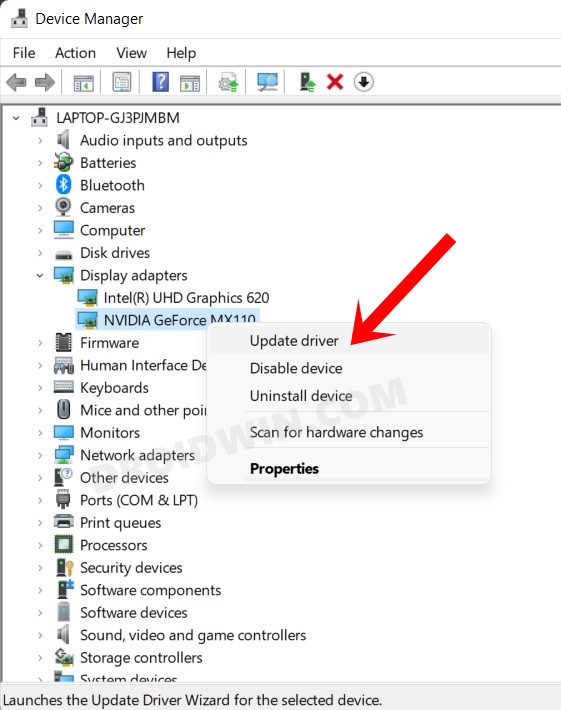Image resolution: width=561 pixels, height=710 pixels.
Task: Expand the Network adapters chevron
Action: click(x=40, y=455)
